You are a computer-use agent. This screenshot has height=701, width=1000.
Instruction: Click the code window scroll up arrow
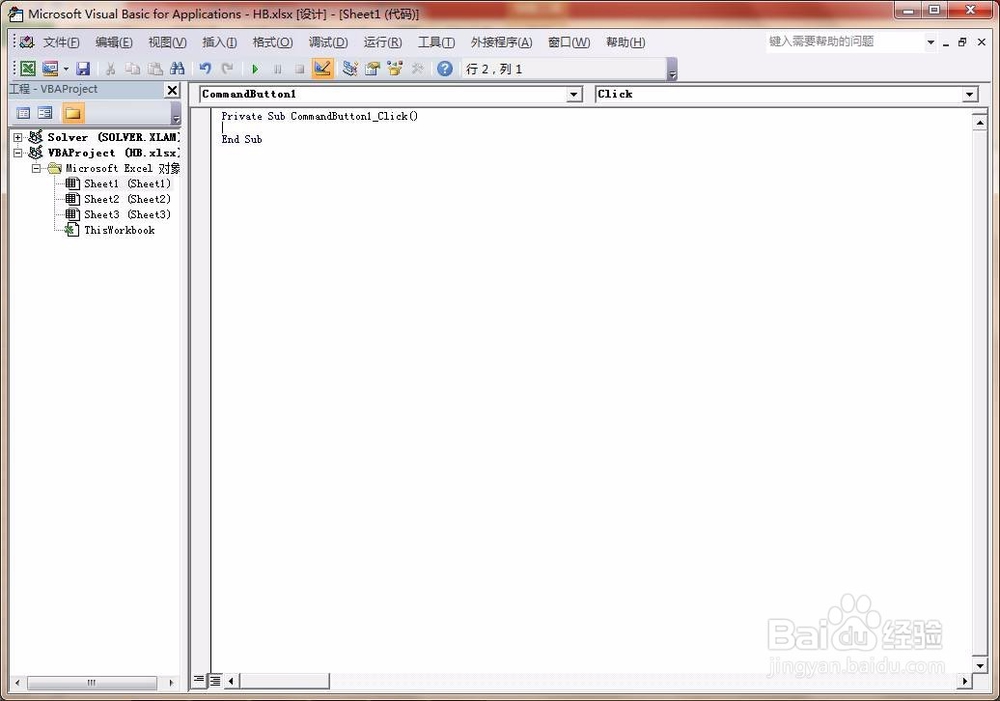pos(980,122)
